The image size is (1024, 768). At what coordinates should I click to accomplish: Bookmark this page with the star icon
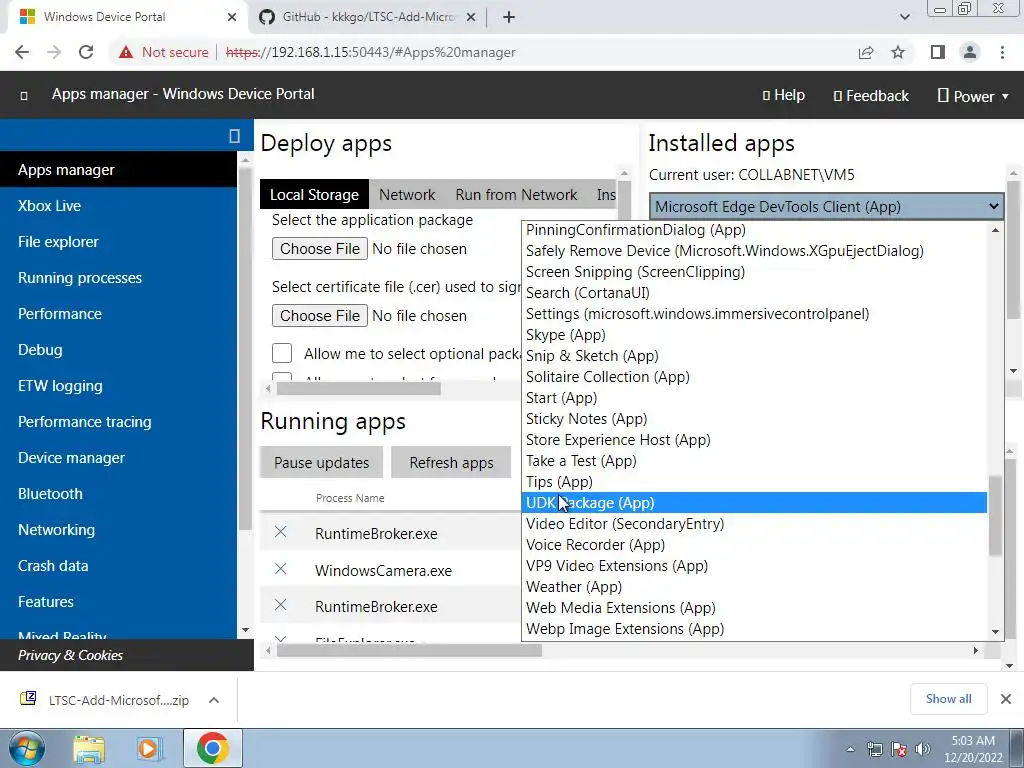pyautogui.click(x=898, y=52)
